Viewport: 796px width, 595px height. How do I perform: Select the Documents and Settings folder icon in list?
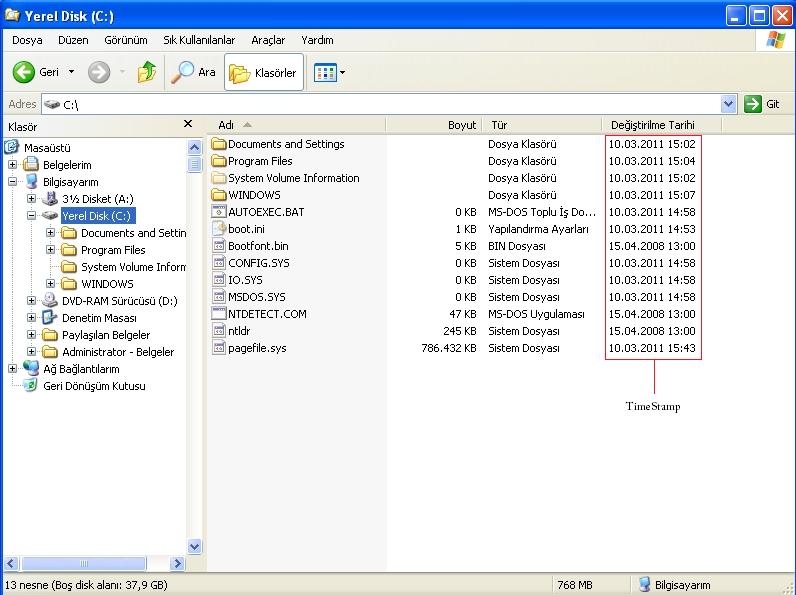click(x=218, y=144)
